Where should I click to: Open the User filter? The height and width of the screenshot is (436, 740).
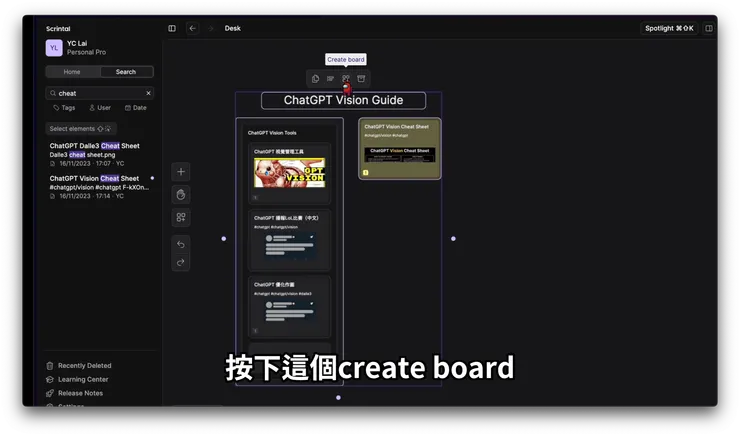[x=100, y=108]
